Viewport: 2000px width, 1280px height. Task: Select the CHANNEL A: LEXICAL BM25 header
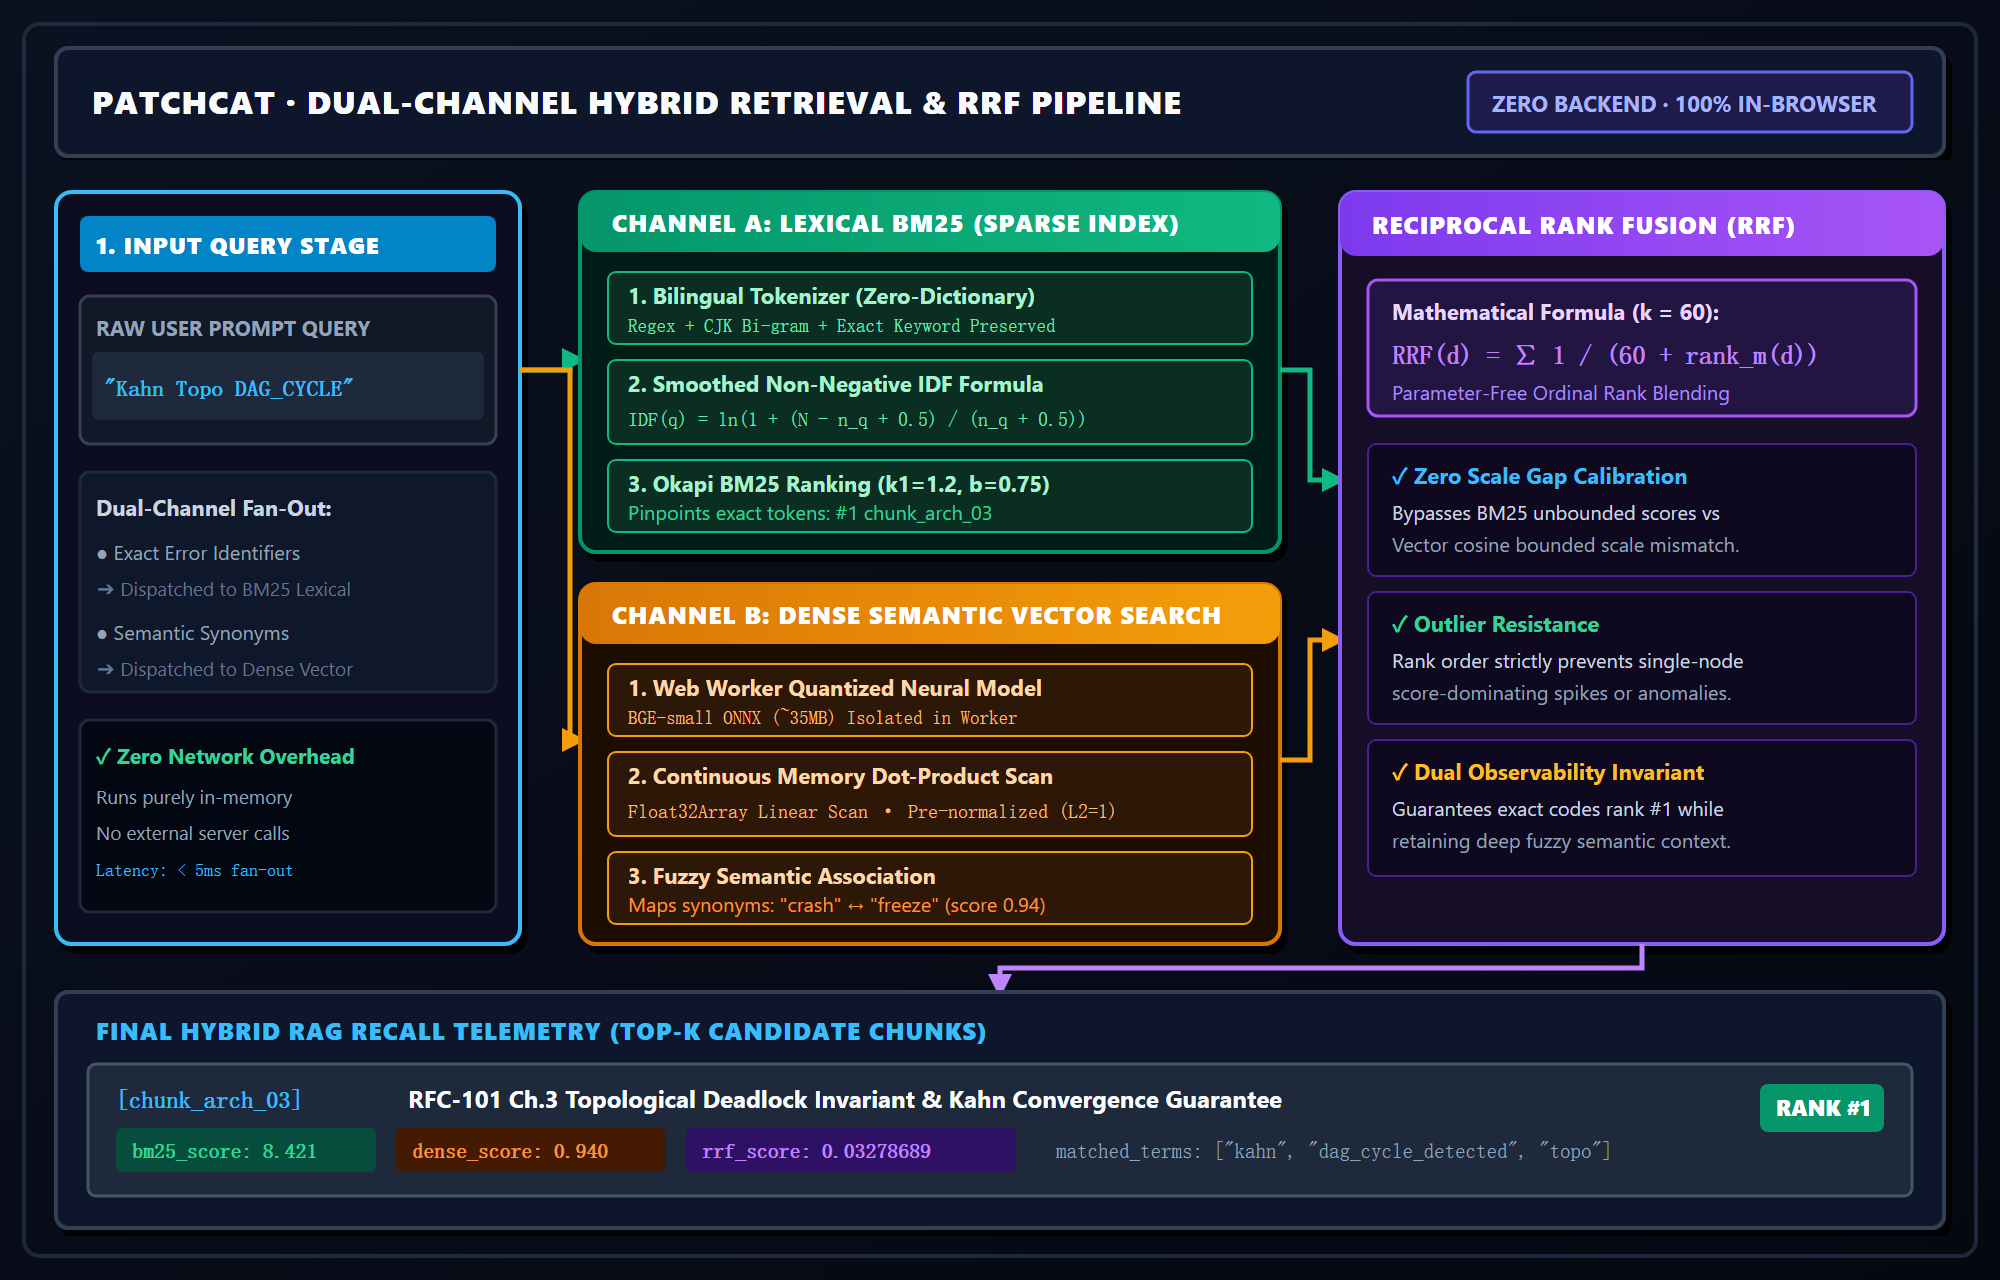pyautogui.click(x=930, y=223)
